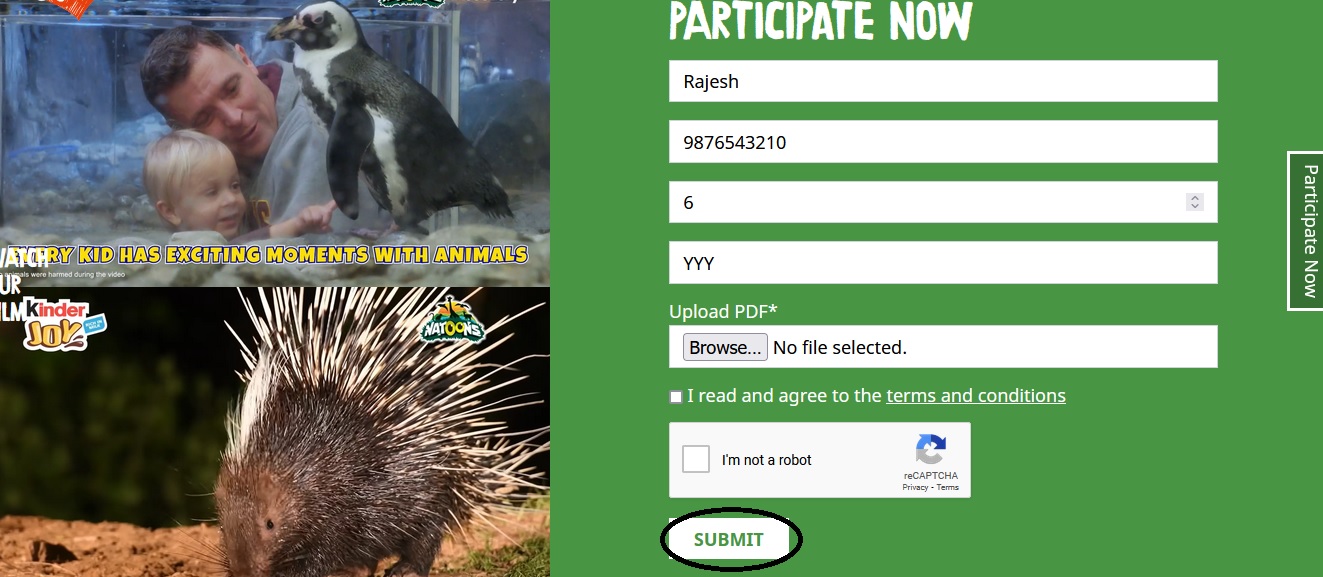
Task: Open the reCAPTCHA Terms link
Action: point(948,488)
